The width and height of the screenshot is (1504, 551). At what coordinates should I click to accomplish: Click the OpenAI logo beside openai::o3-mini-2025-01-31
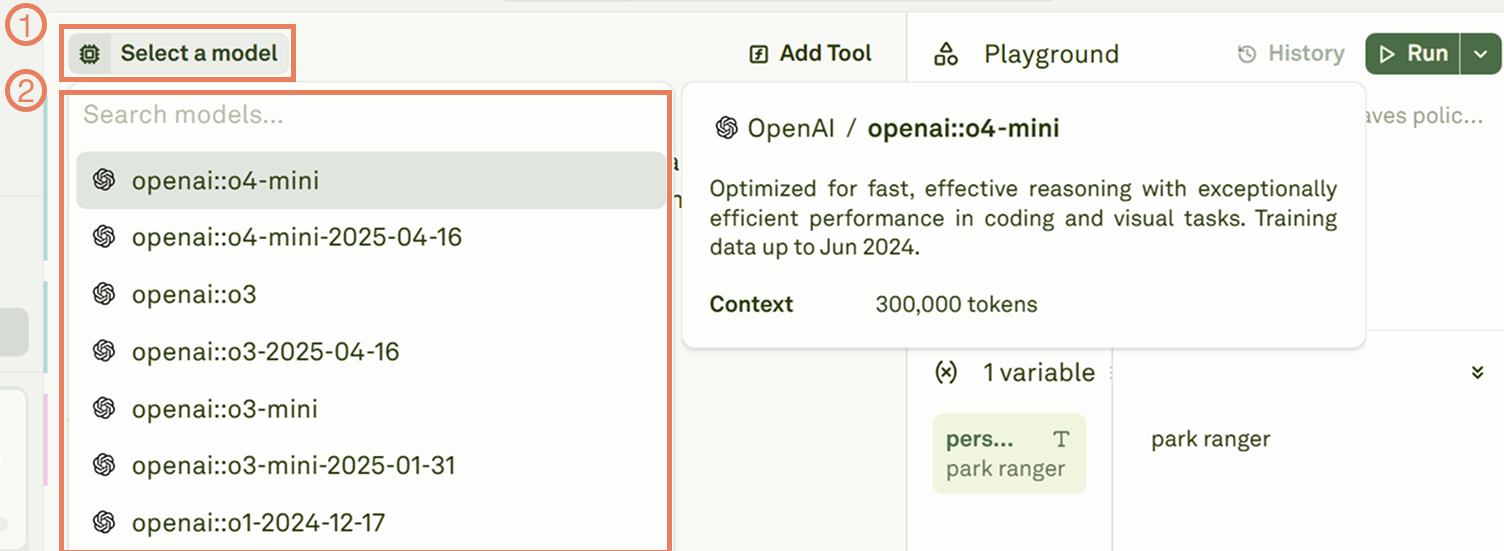[104, 465]
